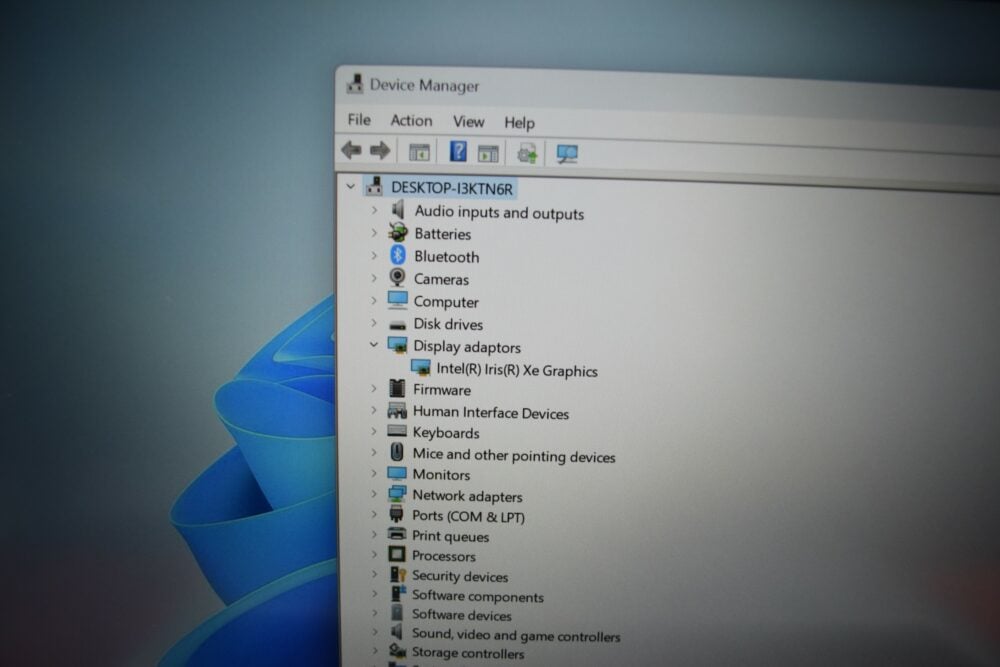Click the Keyboards category icon
The height and width of the screenshot is (667, 1000).
pos(397,431)
